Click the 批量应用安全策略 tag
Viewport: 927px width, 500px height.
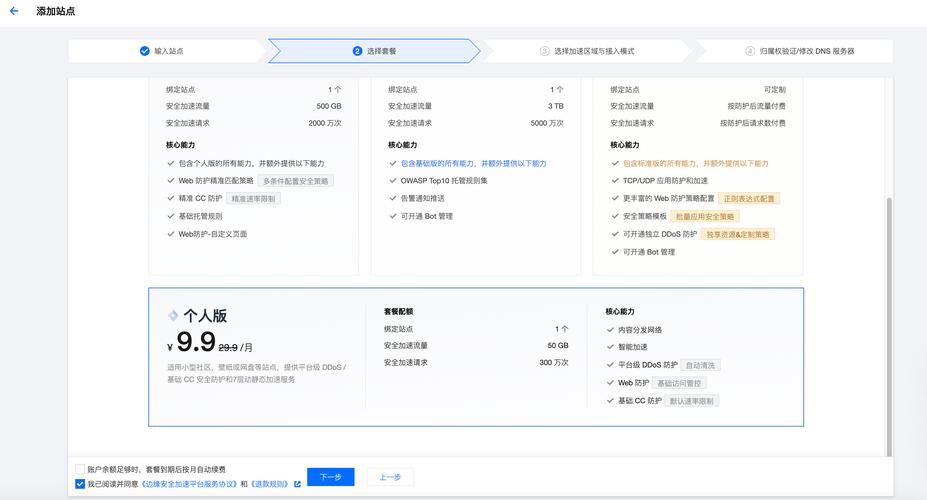[x=705, y=216]
